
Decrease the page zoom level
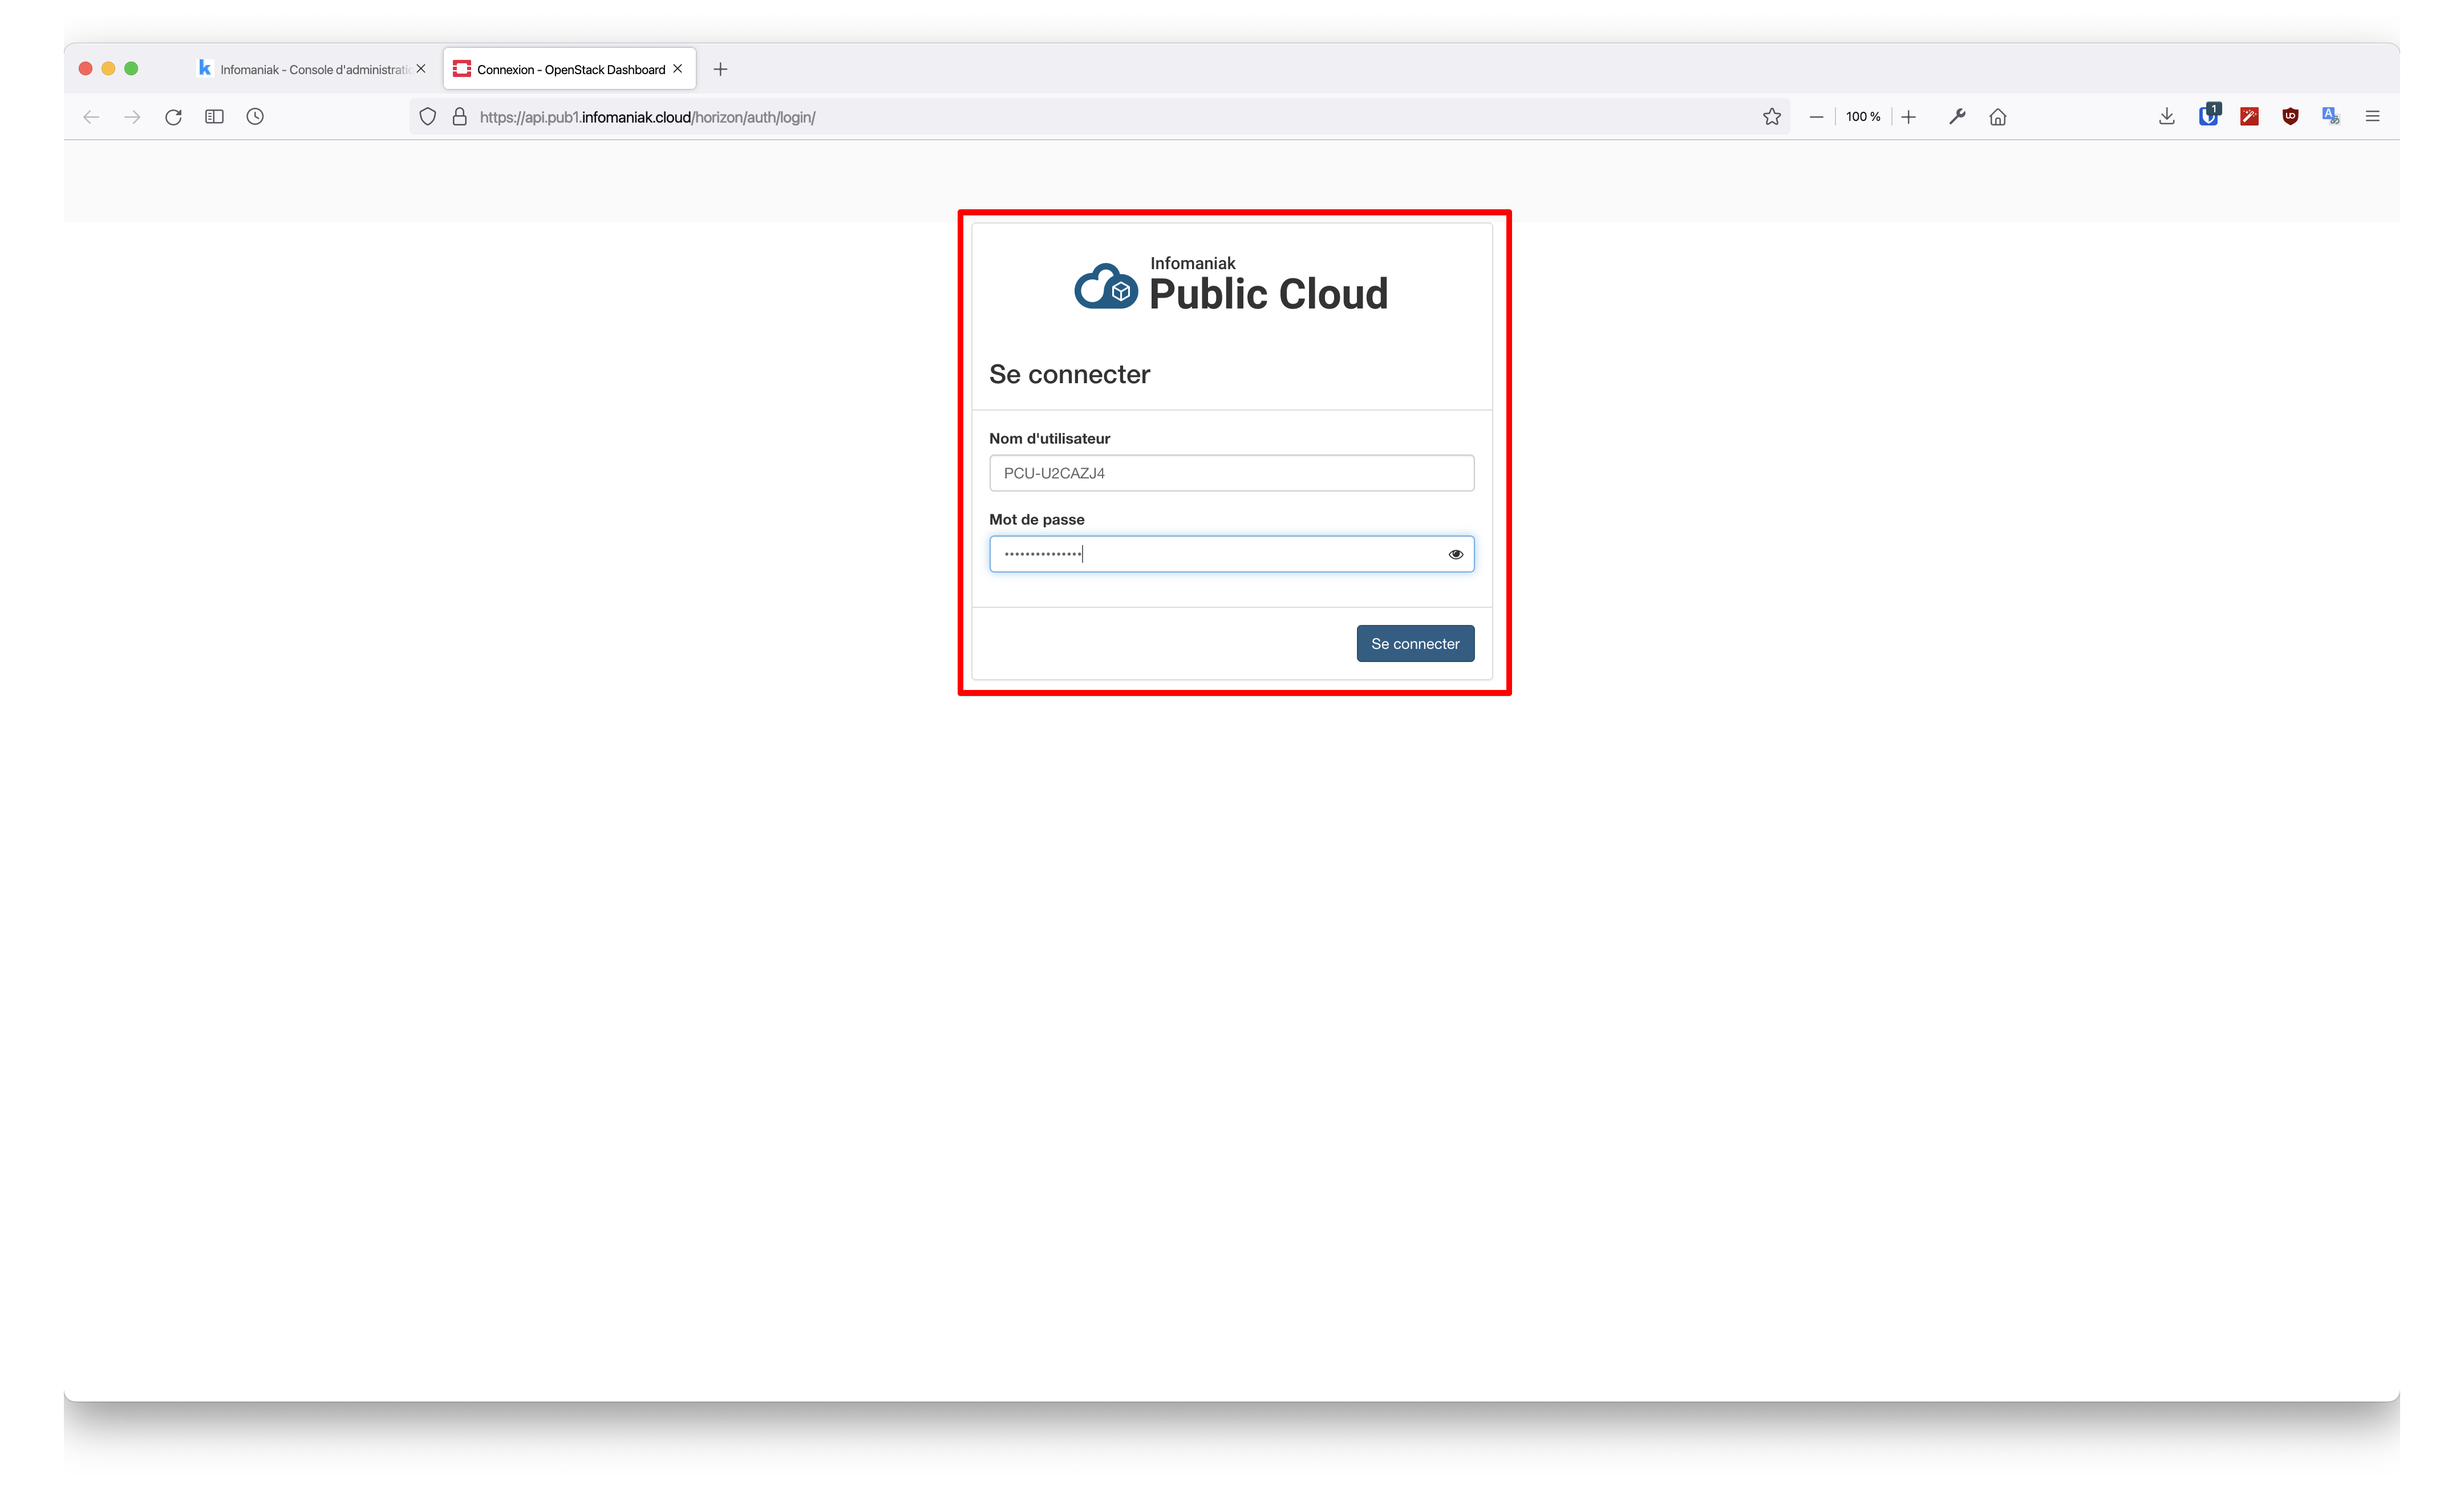coord(1816,116)
